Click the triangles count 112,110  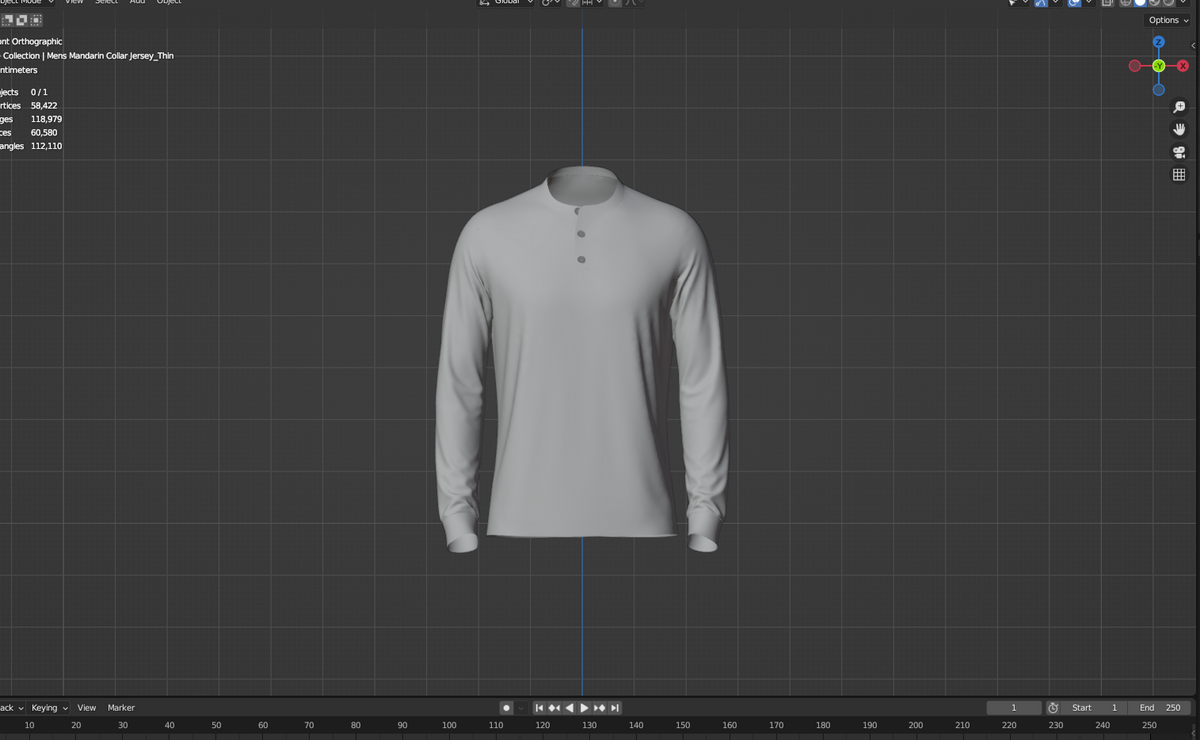[x=46, y=146]
